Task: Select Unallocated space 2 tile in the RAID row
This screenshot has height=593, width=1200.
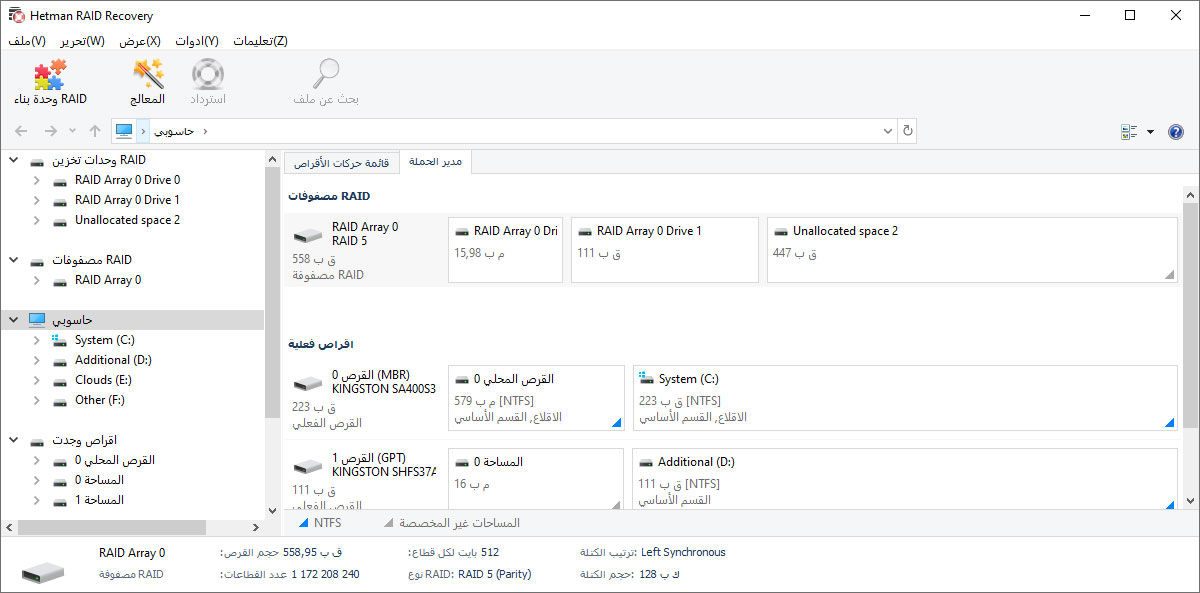Action: pos(972,250)
